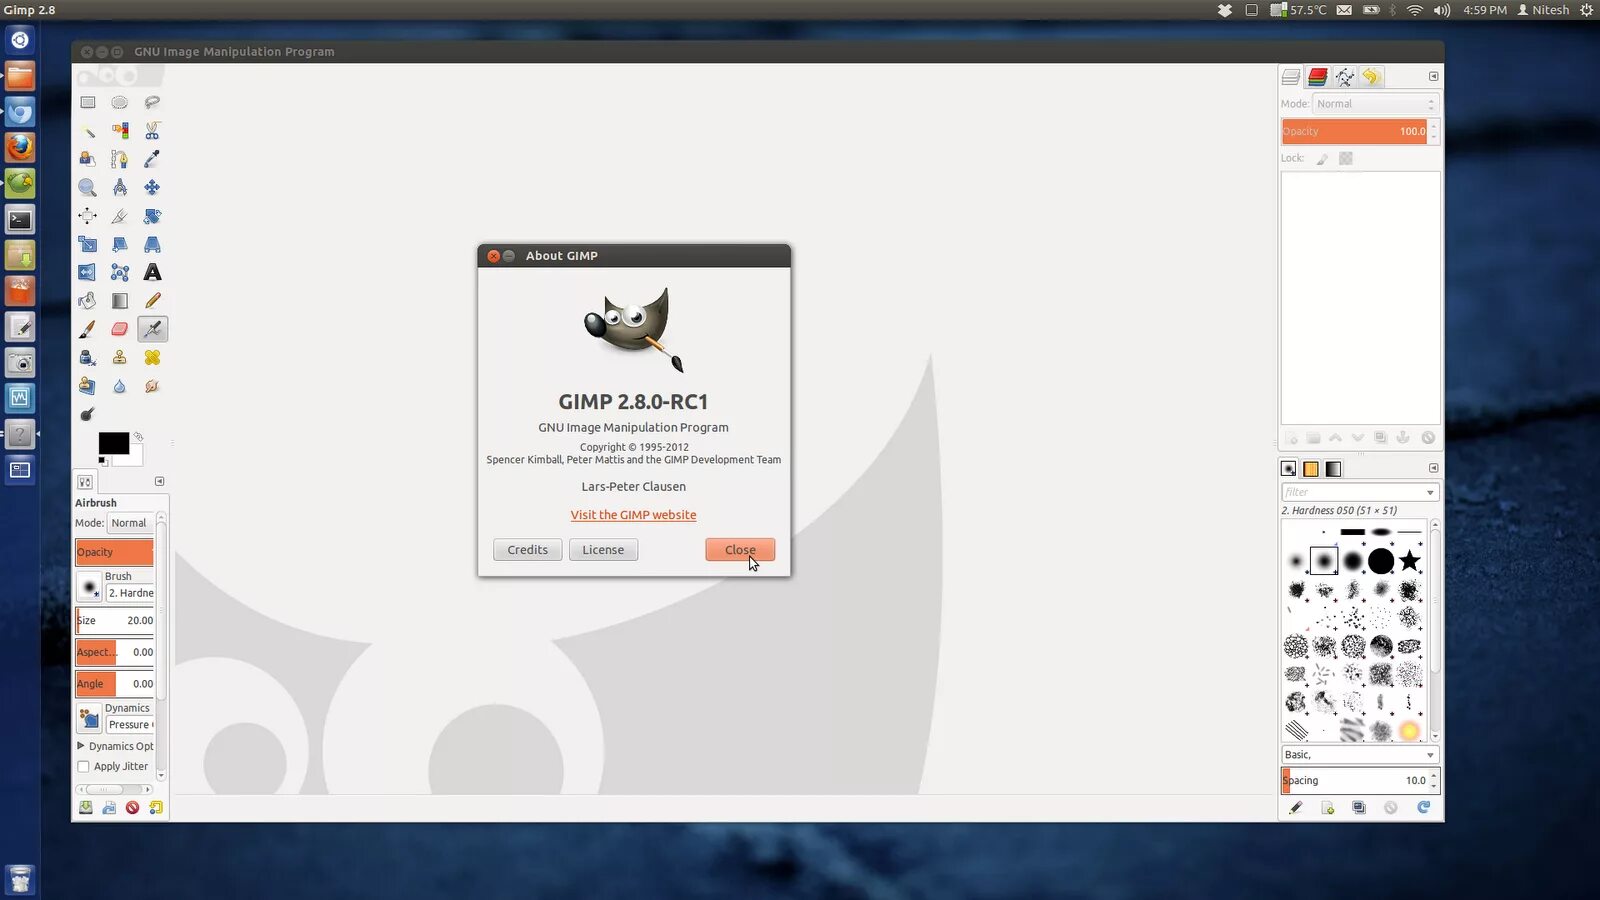Open the airbrush Mode dropdown in tool options
This screenshot has width=1600, height=900.
[x=130, y=523]
